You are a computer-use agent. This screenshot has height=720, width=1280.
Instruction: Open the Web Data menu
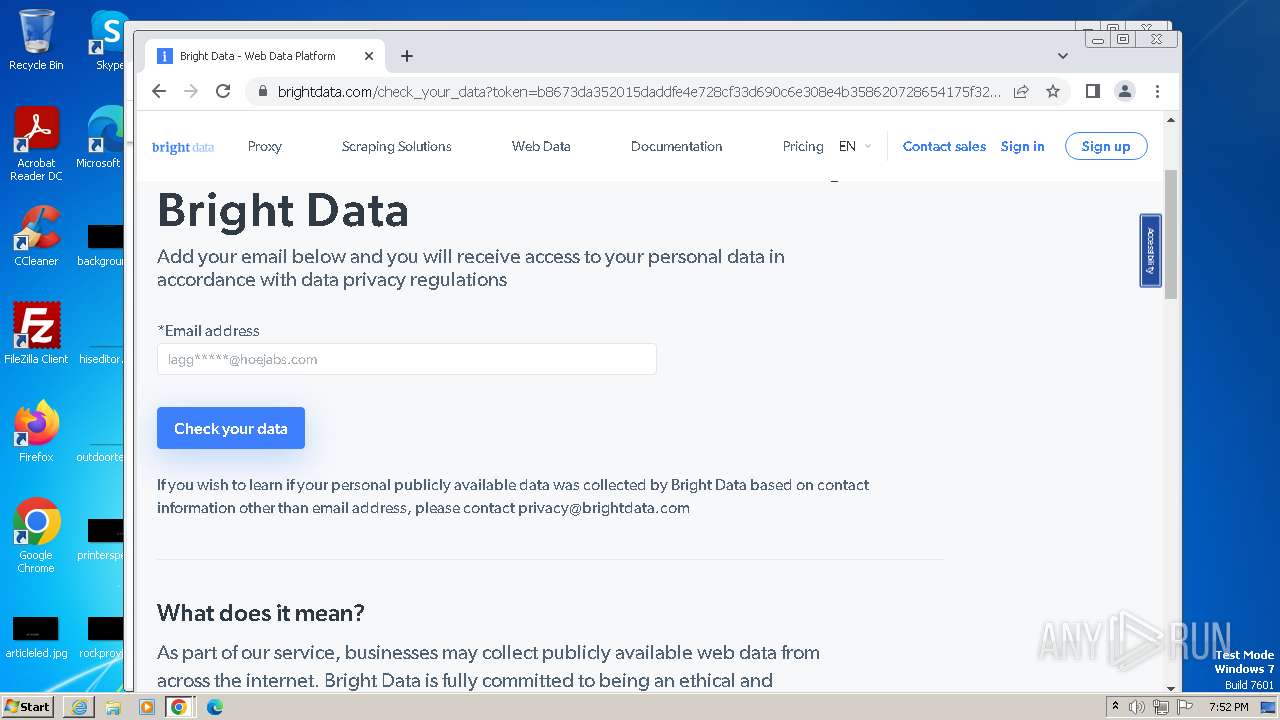(541, 146)
